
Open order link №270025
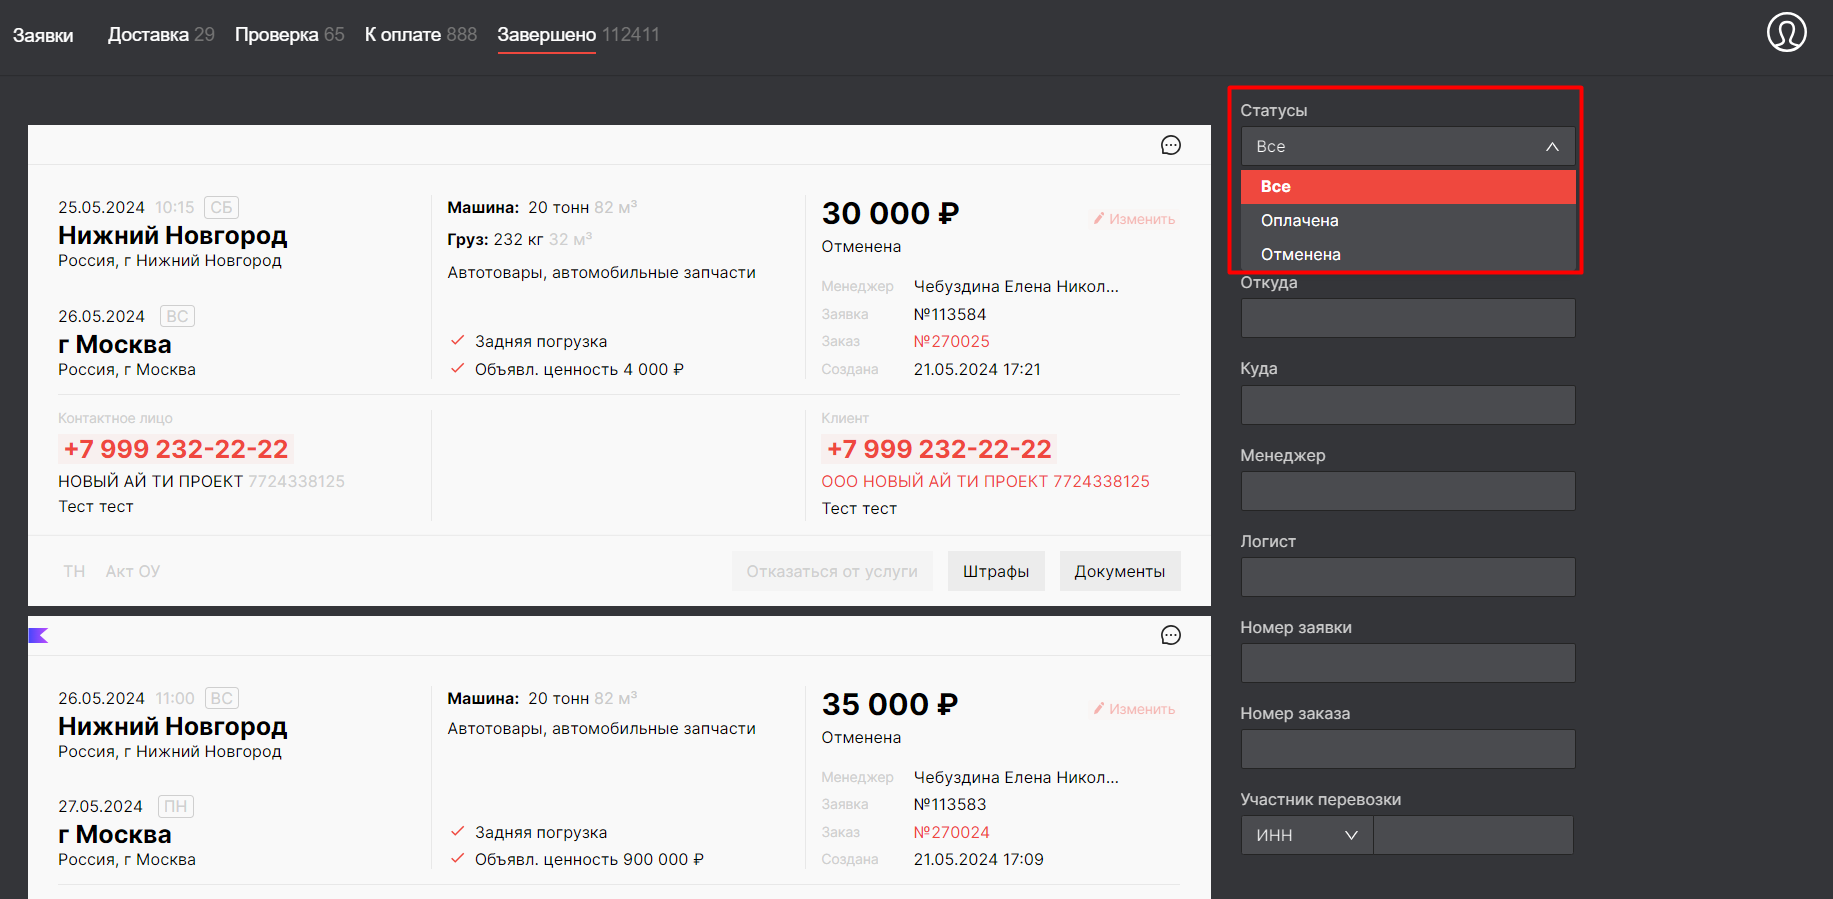[x=952, y=342]
